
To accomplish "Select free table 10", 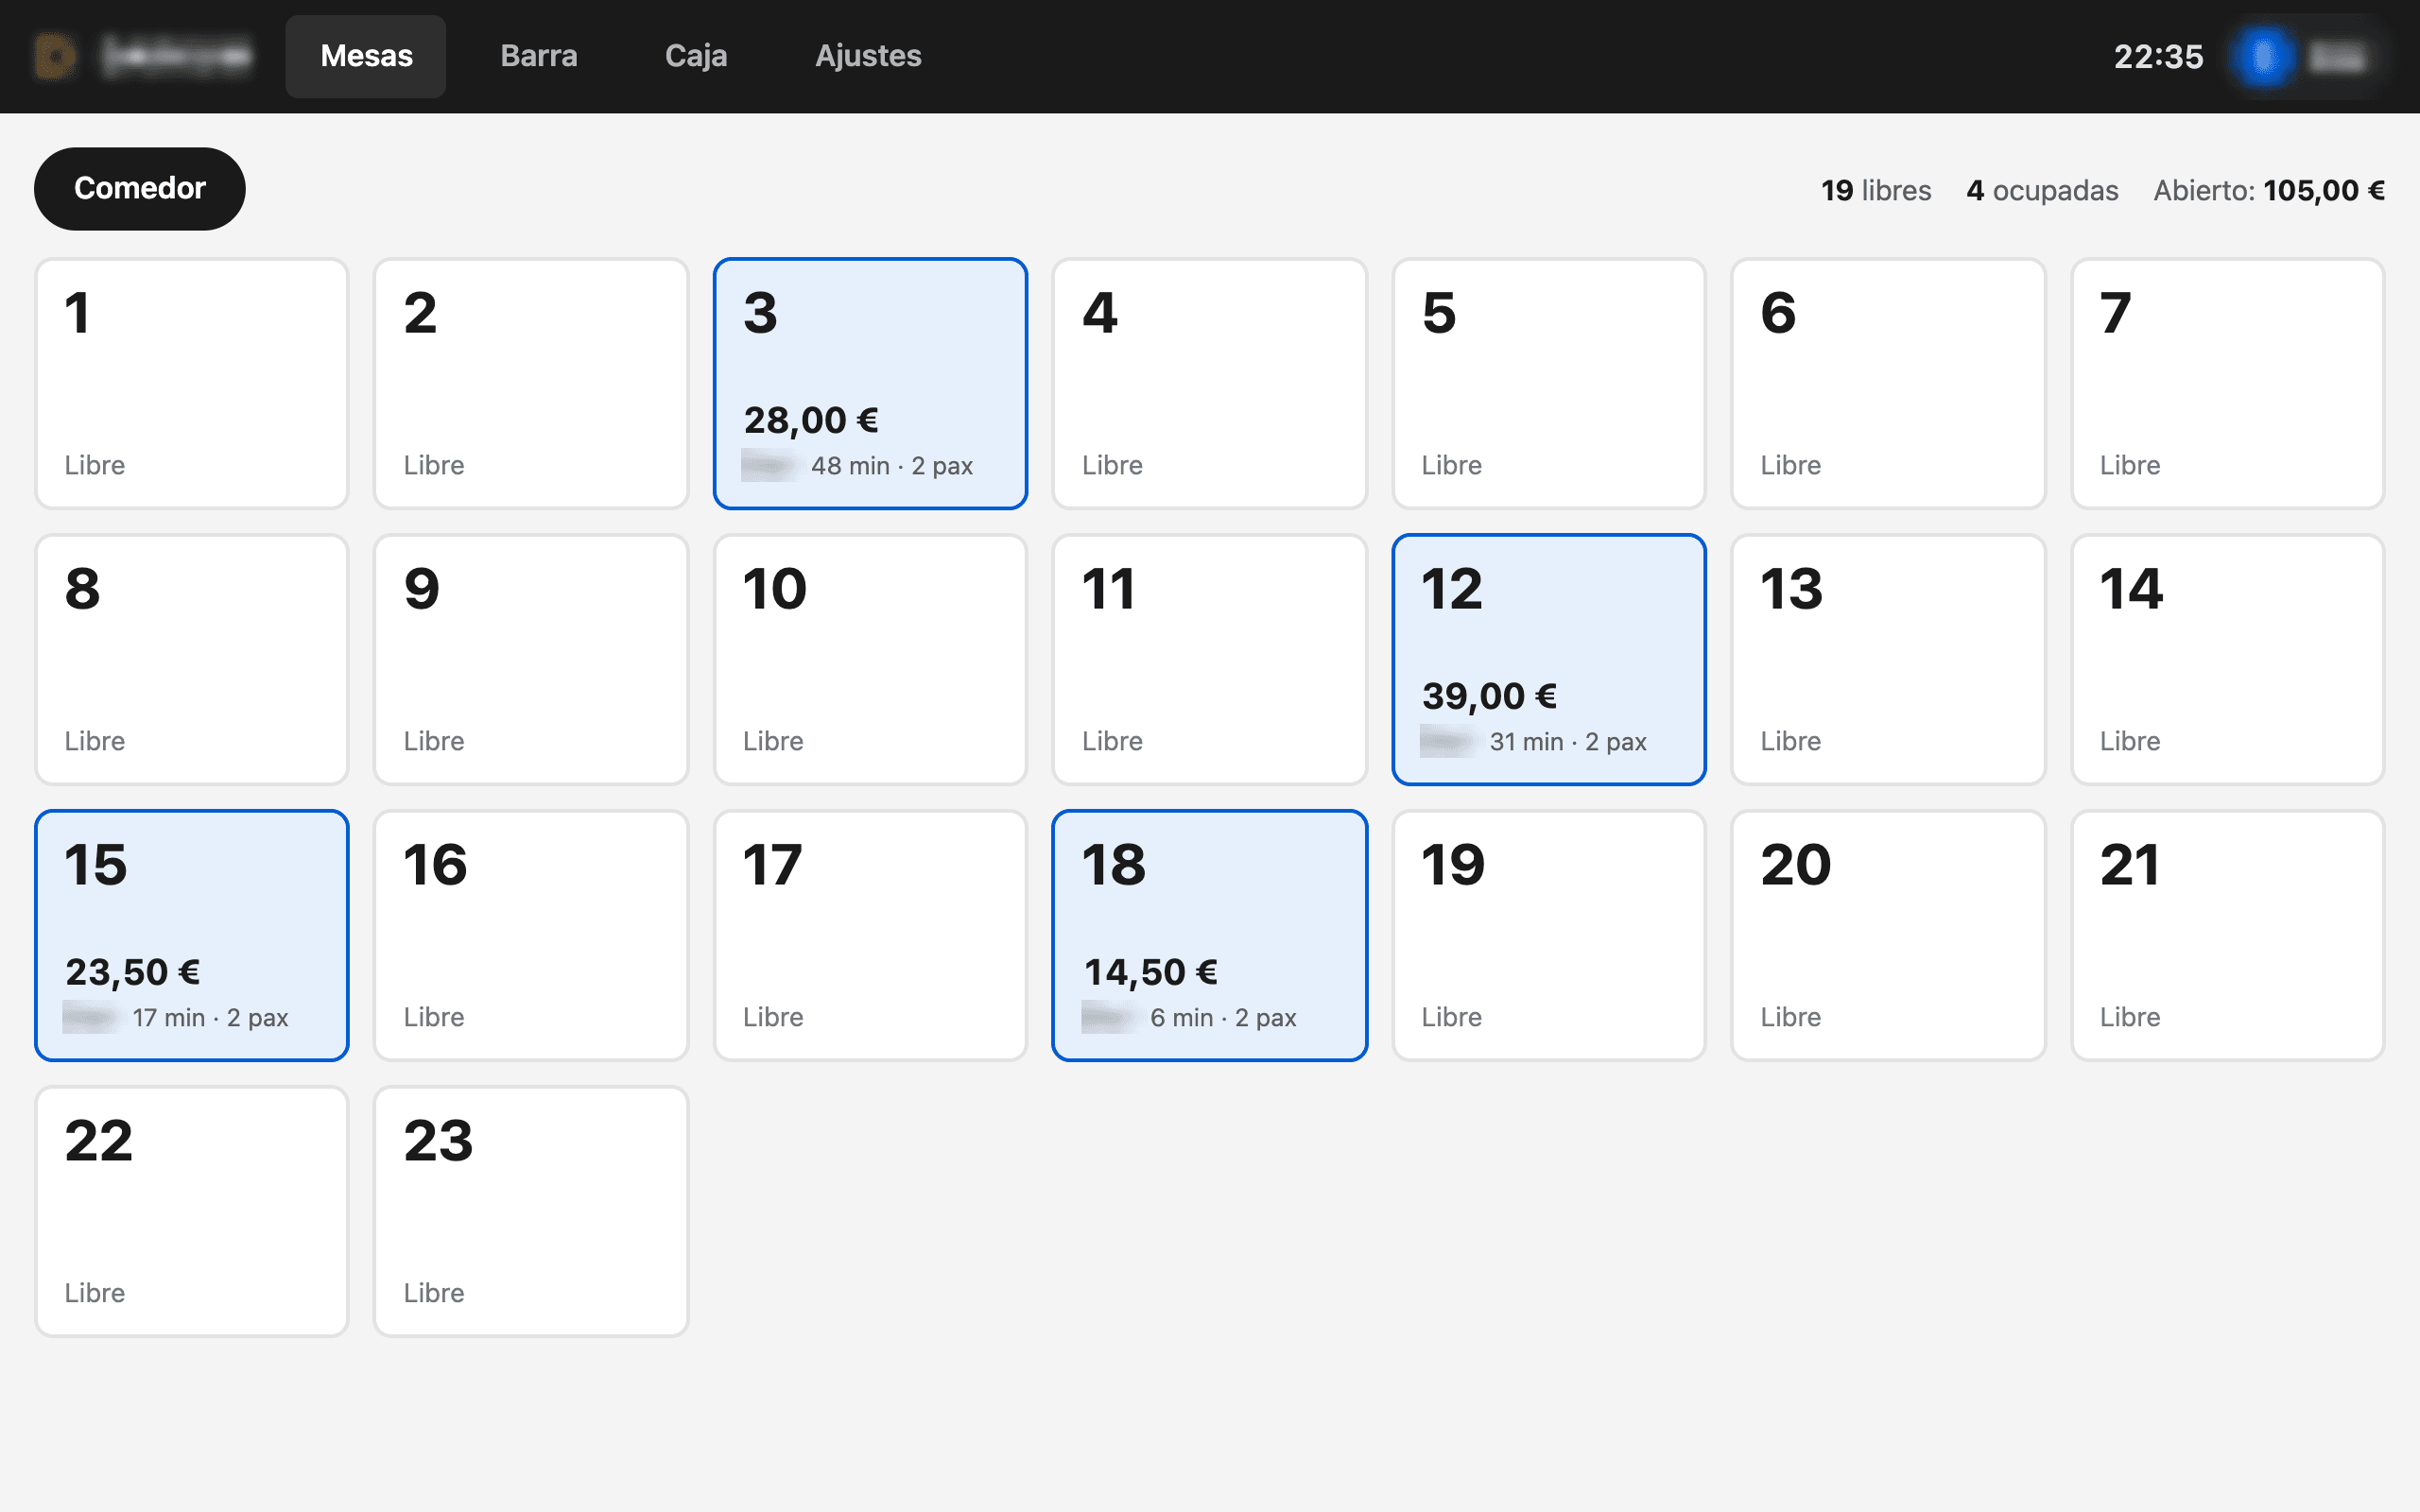I will pos(870,660).
